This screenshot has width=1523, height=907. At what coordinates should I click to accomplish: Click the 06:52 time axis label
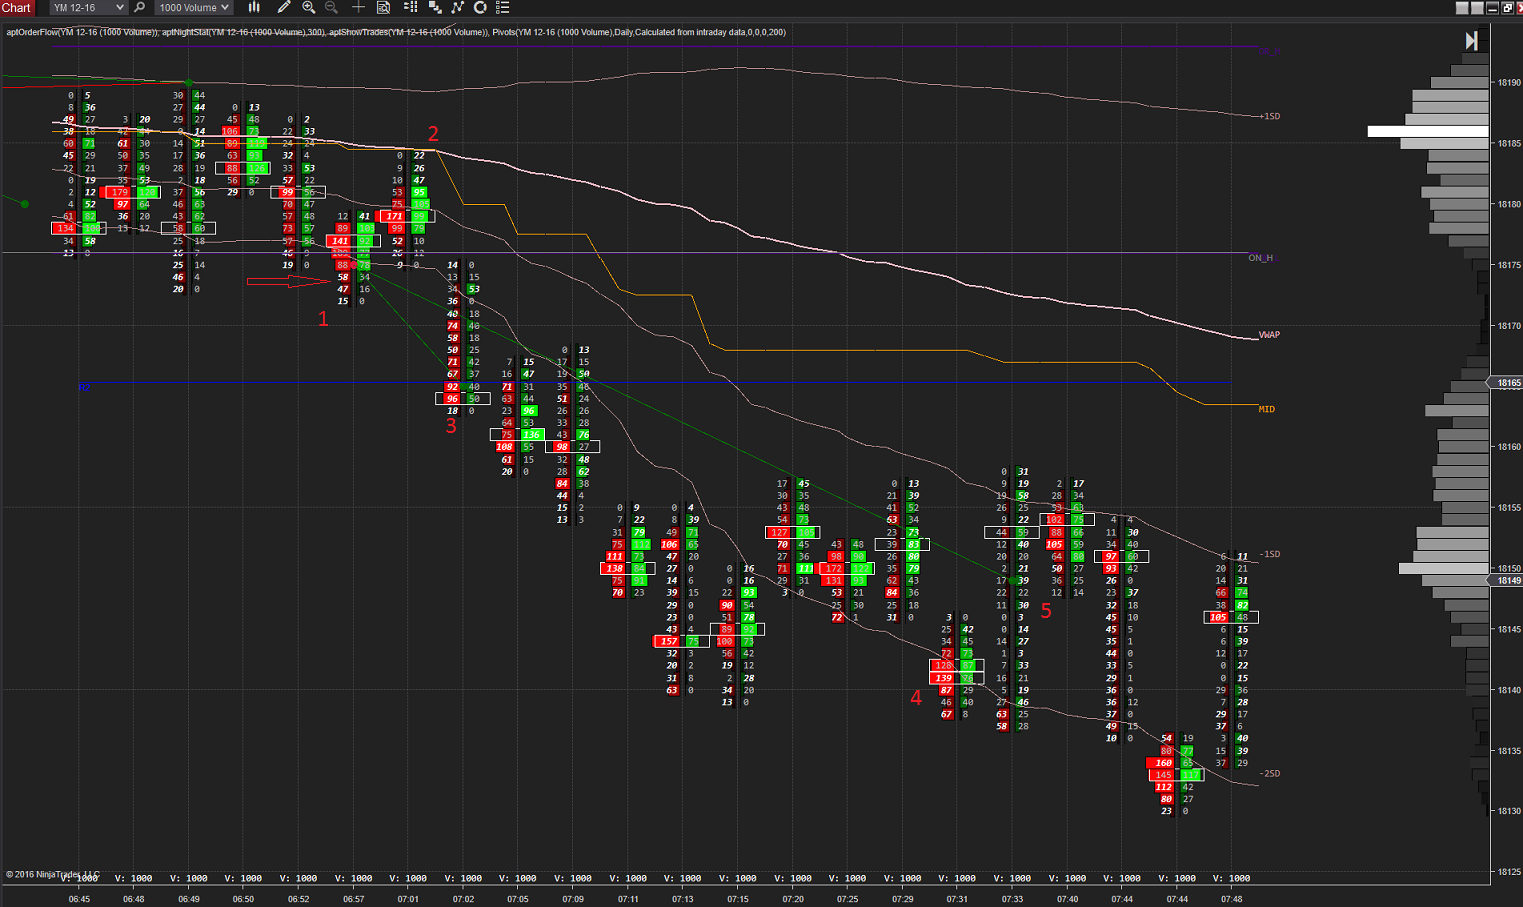(x=298, y=899)
